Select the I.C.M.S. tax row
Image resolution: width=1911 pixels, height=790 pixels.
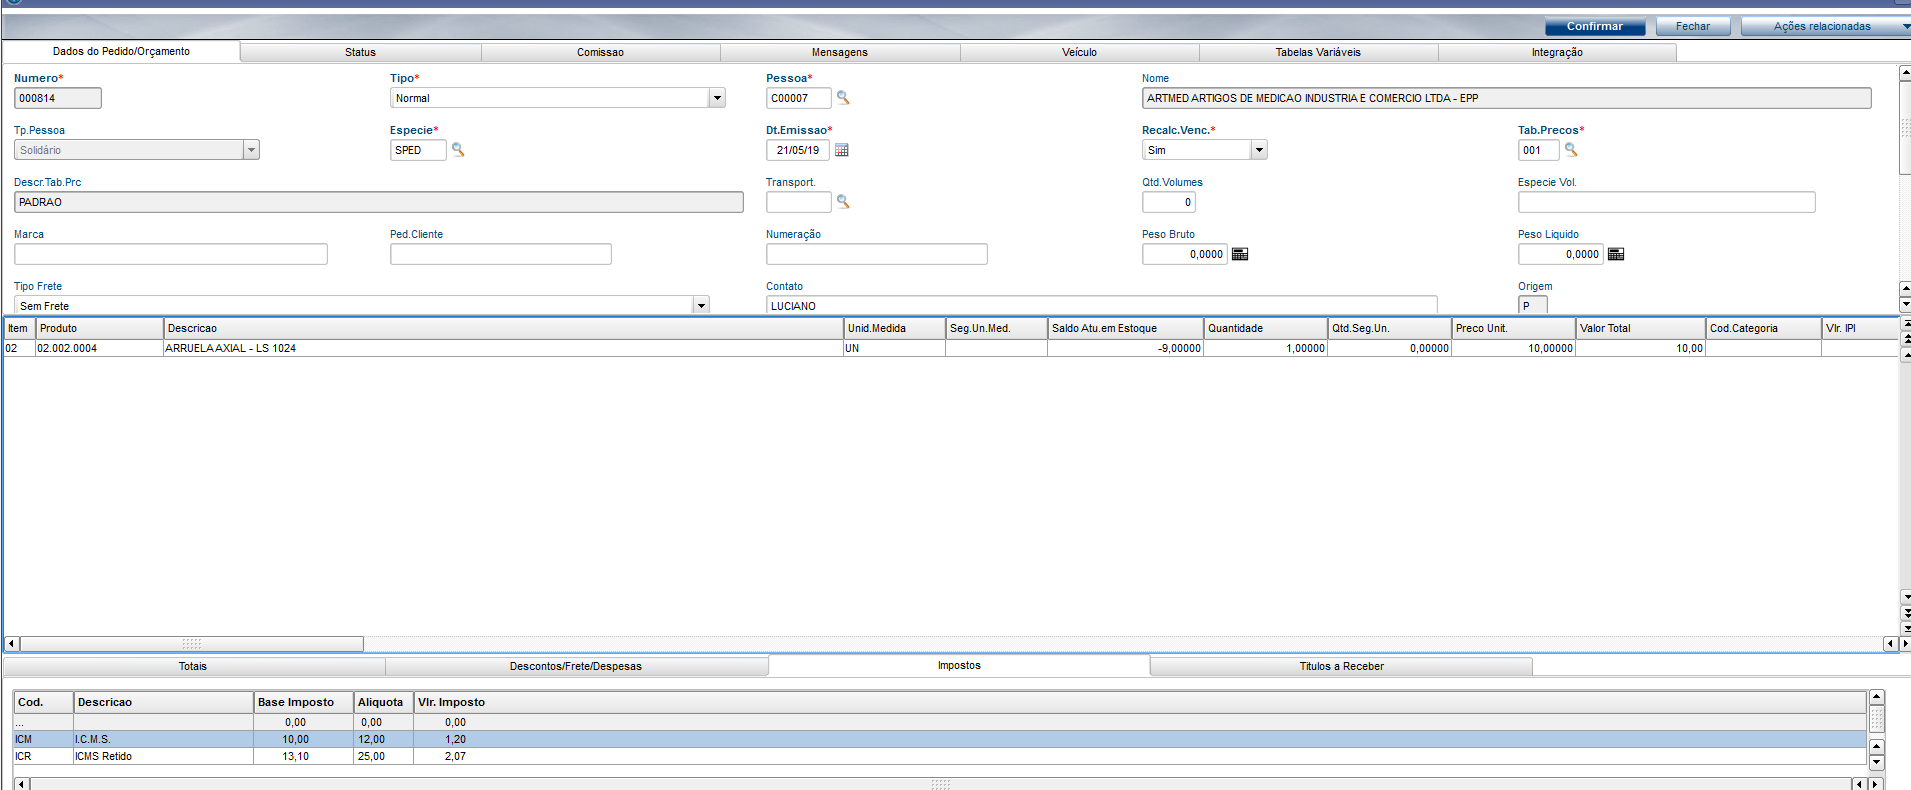pos(939,739)
